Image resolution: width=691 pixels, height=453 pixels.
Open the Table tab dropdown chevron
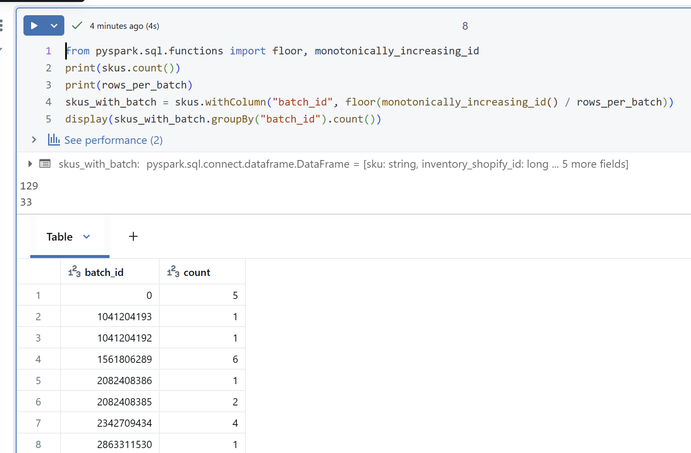coord(86,237)
